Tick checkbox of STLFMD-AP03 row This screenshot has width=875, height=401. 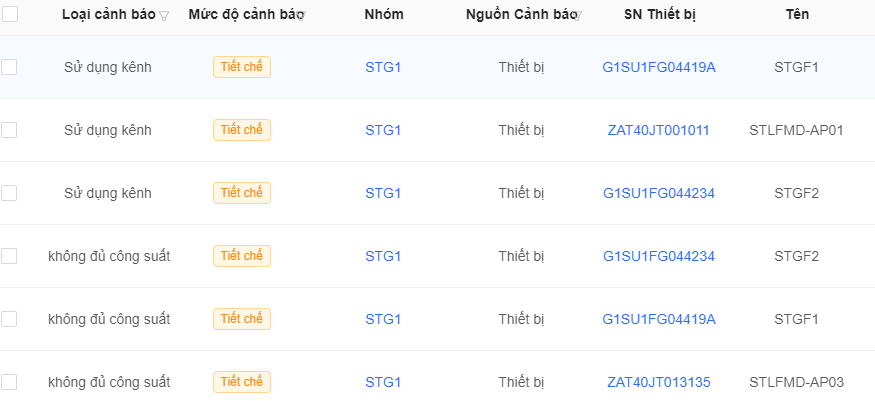tap(9, 382)
